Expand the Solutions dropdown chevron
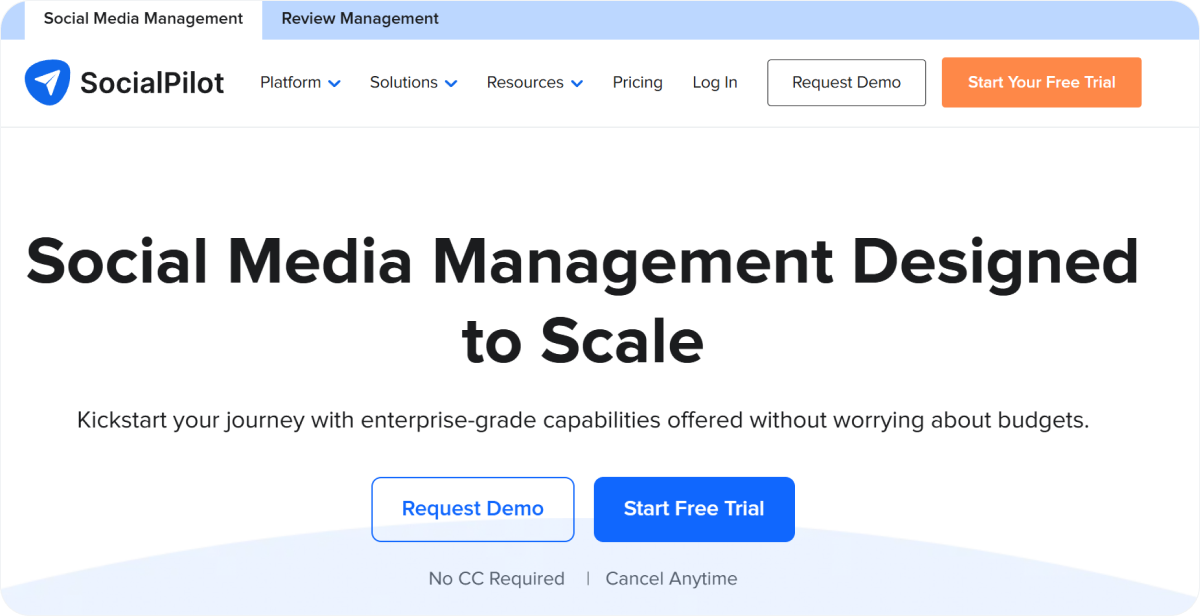Viewport: 1200px width, 616px height. point(451,83)
